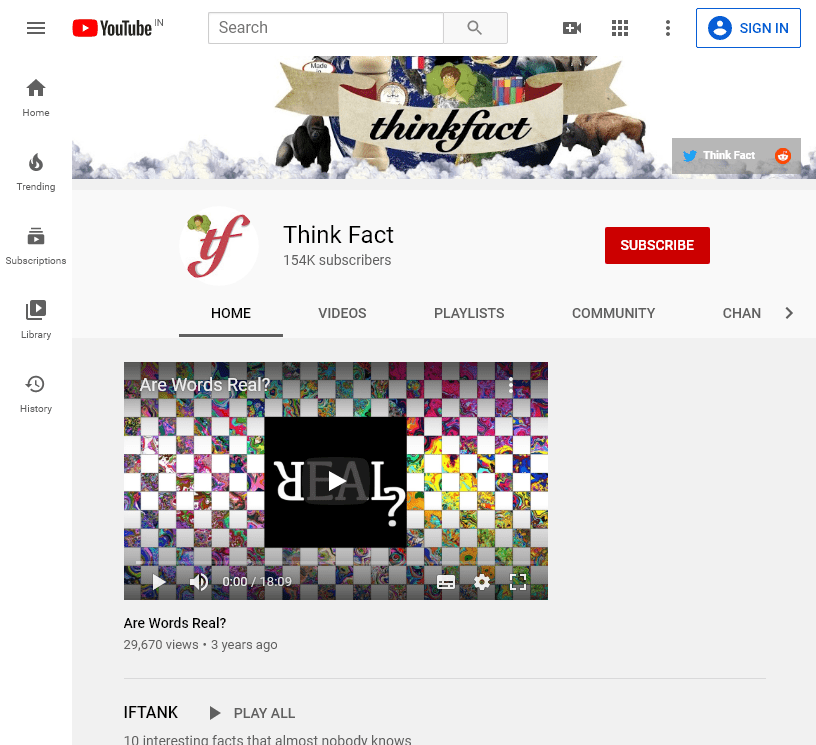The width and height of the screenshot is (816, 745).
Task: Switch to the COMMUNITY tab
Action: (613, 313)
